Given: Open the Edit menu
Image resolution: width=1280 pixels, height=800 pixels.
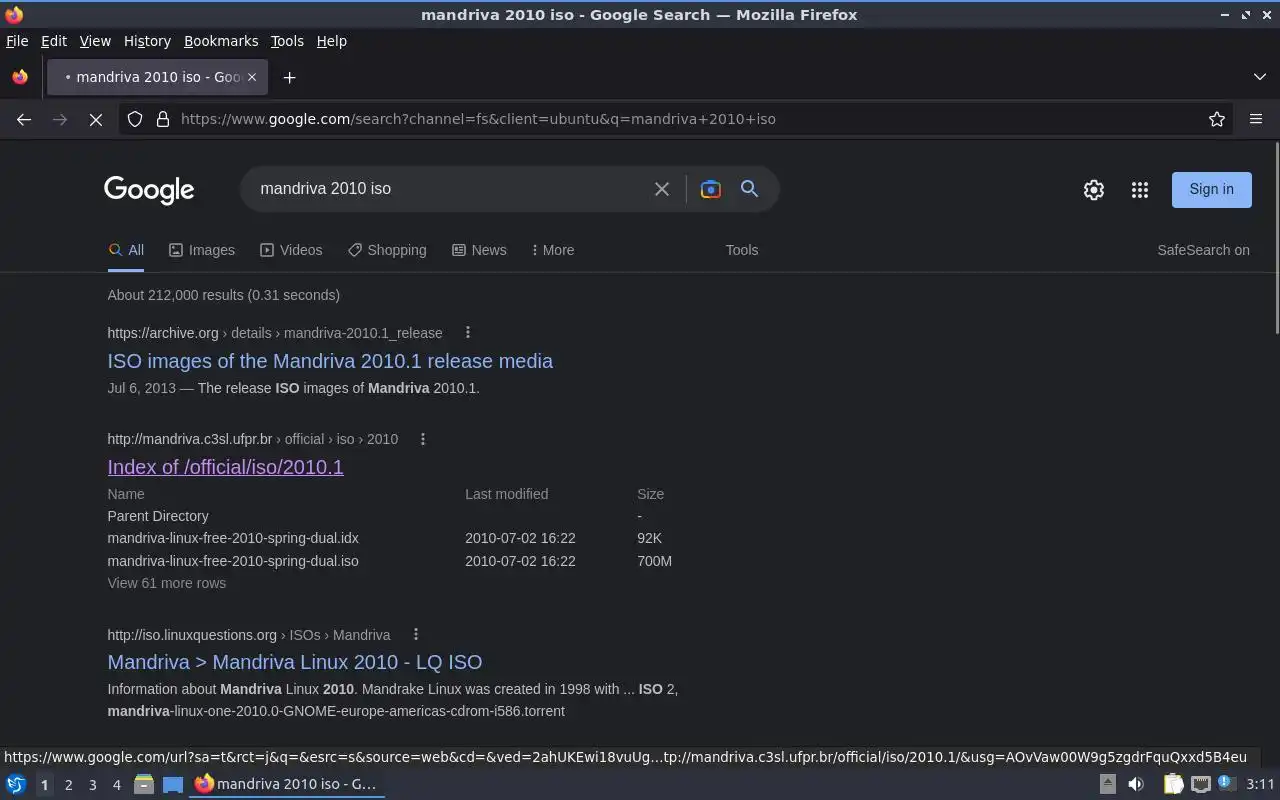Looking at the screenshot, I should point(54,41).
